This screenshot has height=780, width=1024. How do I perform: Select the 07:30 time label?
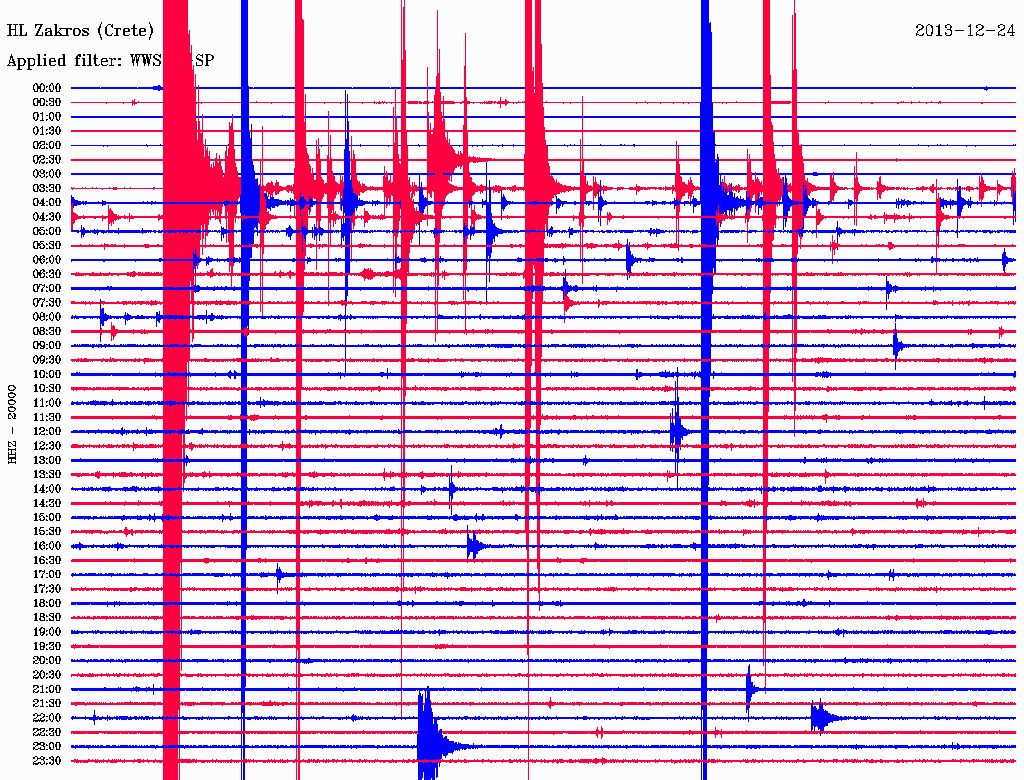47,303
